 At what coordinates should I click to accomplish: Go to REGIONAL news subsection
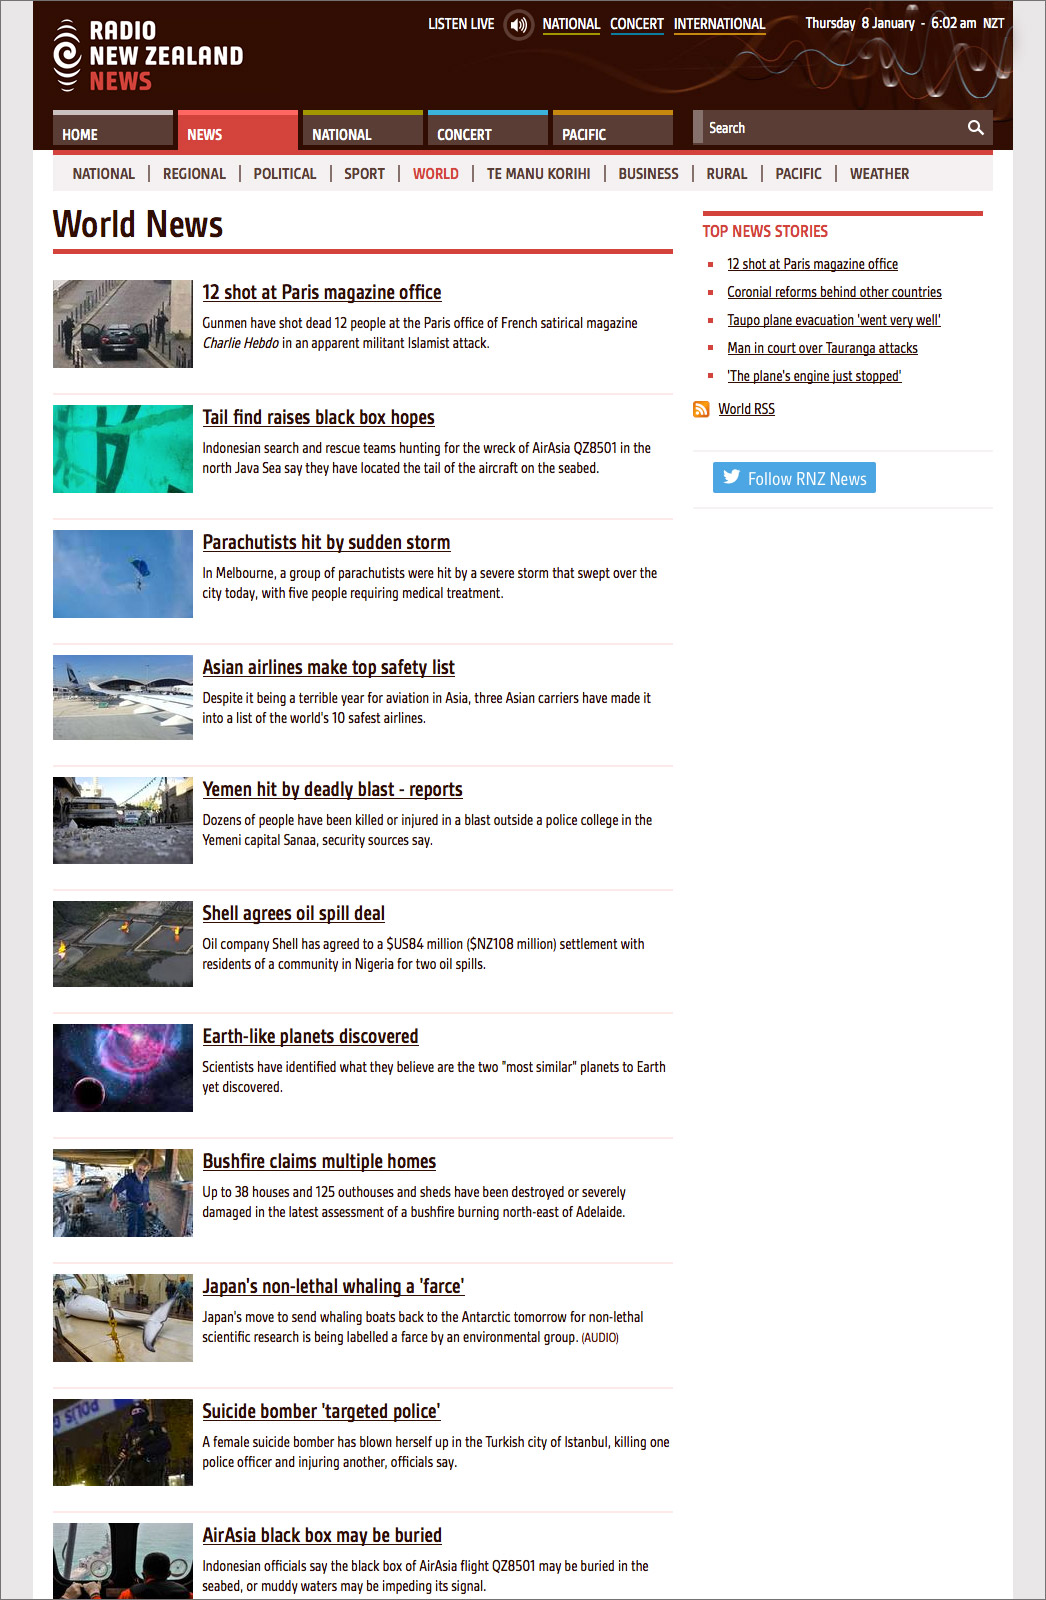pyautogui.click(x=194, y=174)
